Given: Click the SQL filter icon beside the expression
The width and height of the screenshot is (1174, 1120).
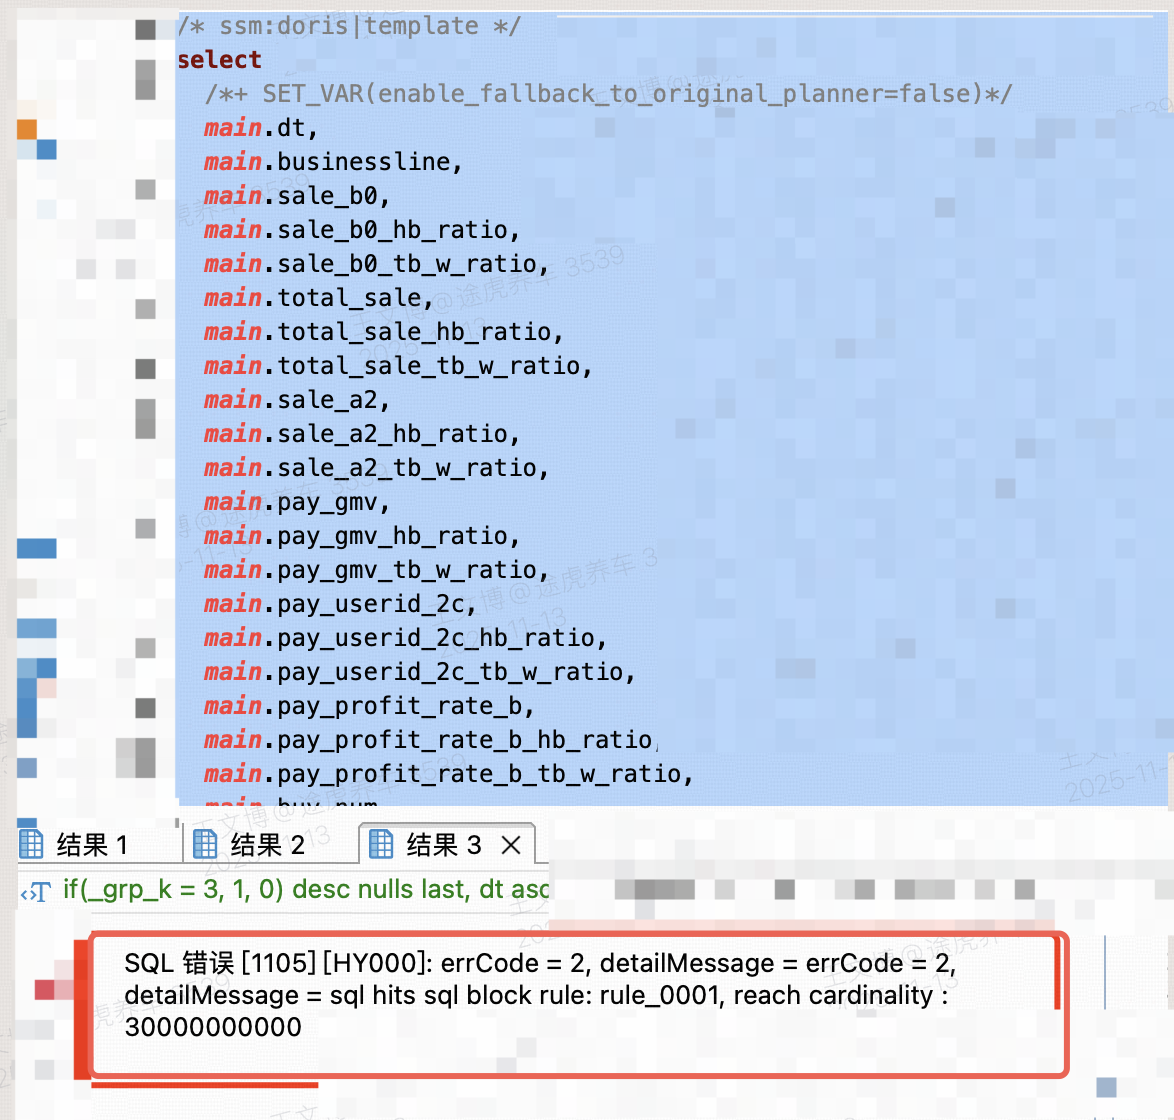Looking at the screenshot, I should point(36,891).
